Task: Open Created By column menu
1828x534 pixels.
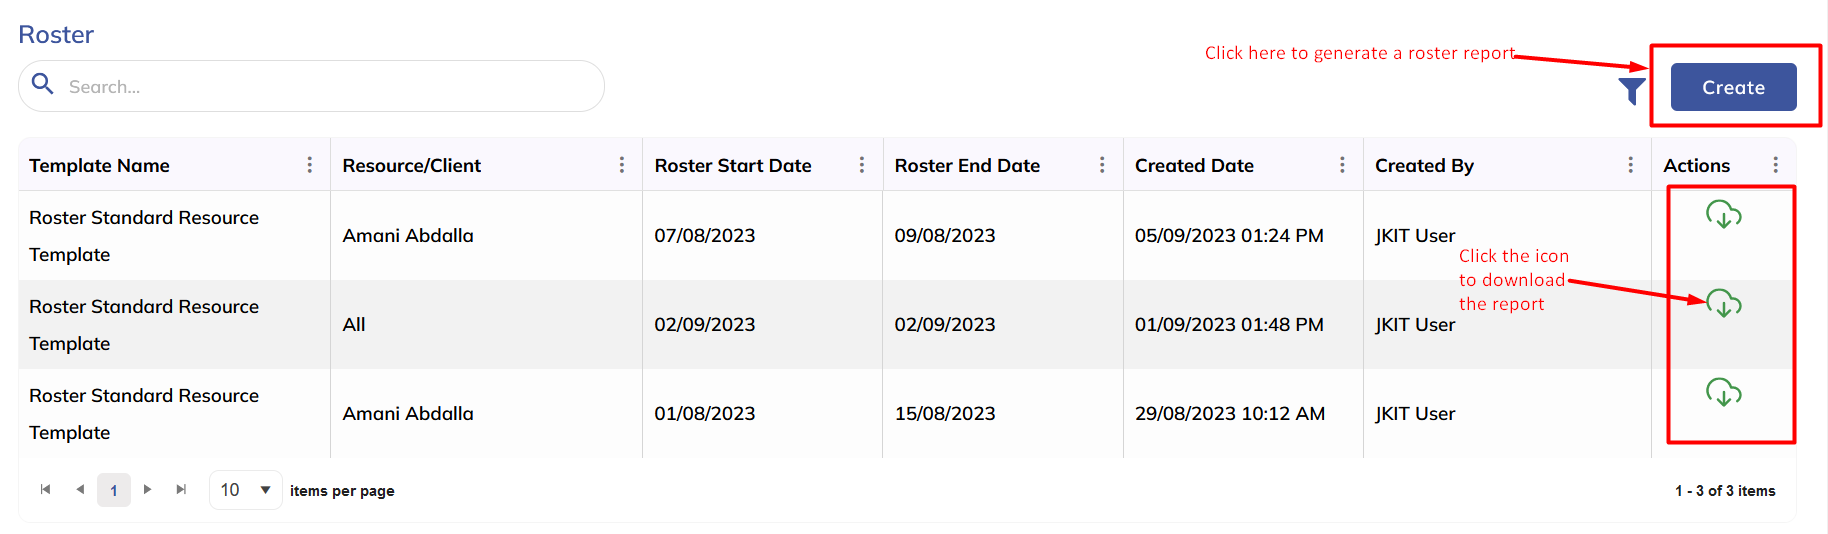Action: (1630, 165)
